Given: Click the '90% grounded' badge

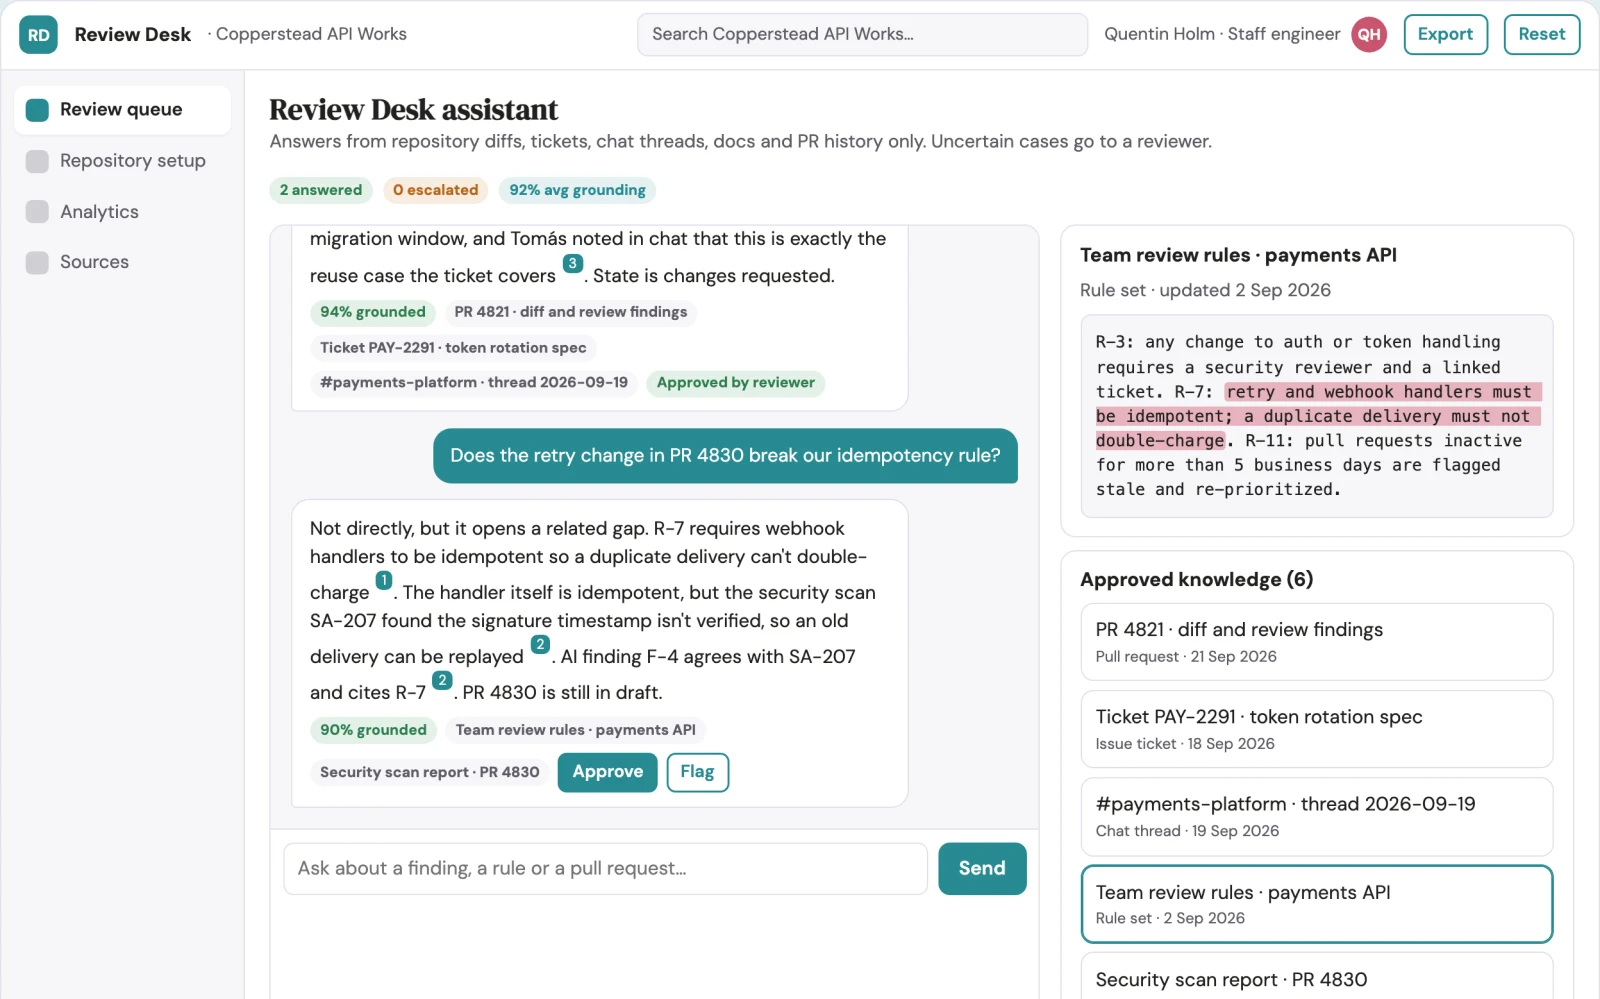Looking at the screenshot, I should 373,730.
